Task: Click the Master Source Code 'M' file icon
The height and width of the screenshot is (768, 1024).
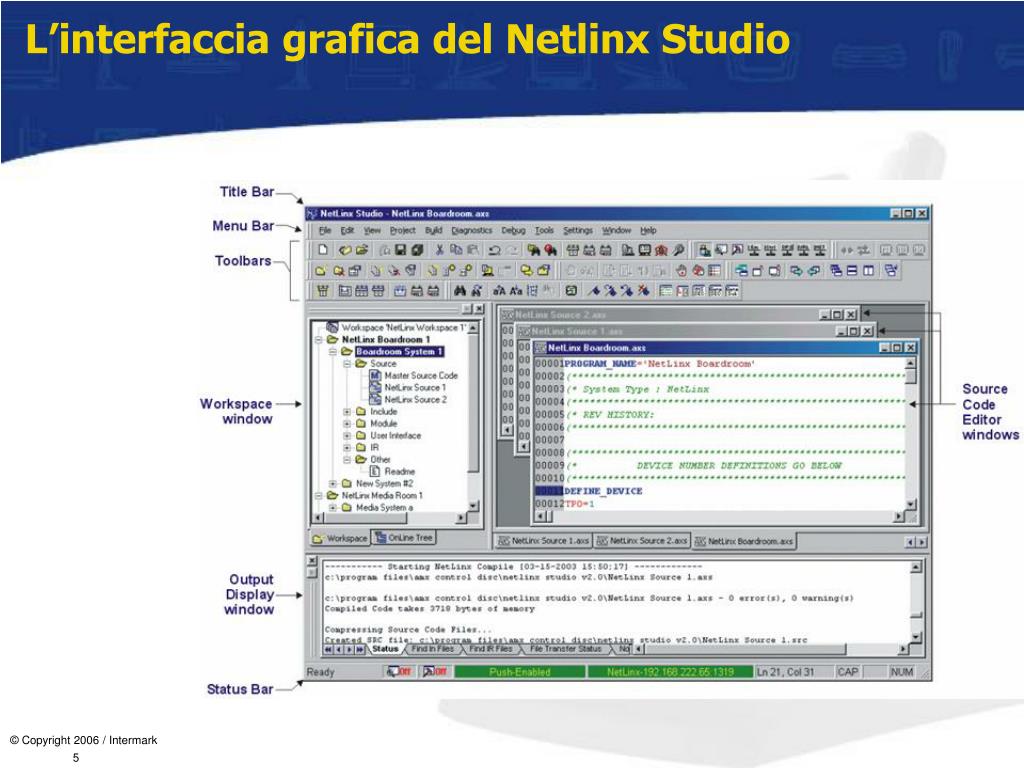Action: (x=376, y=376)
